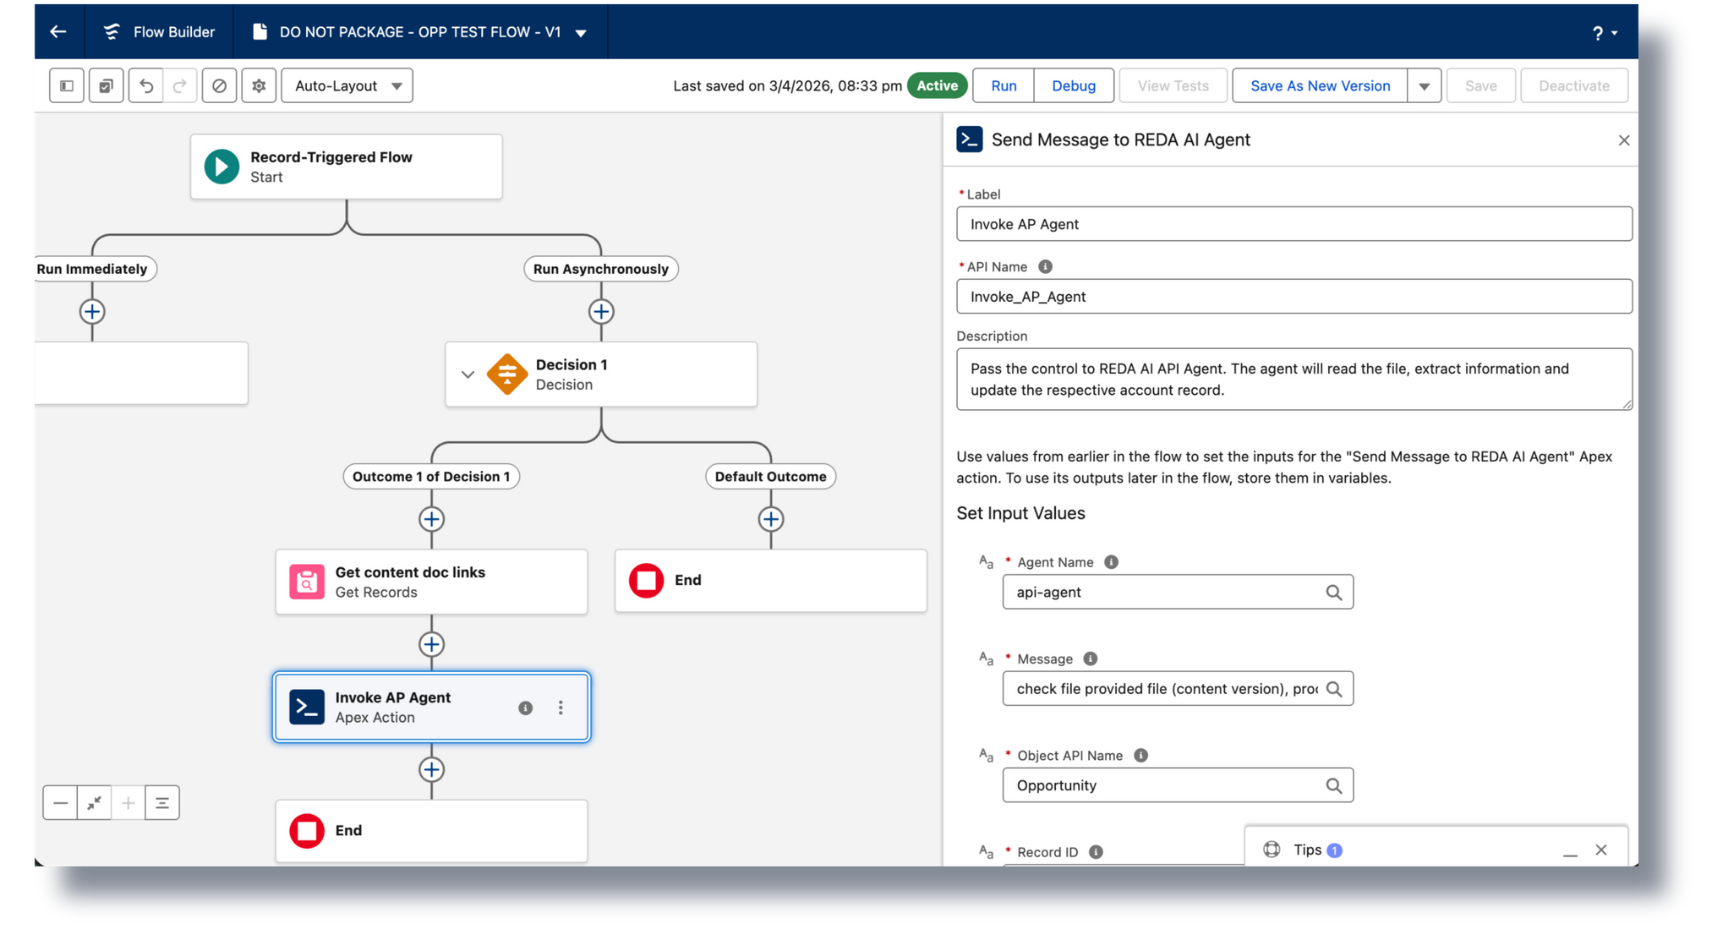Open the Agent Name lookup search icon

tap(1334, 591)
